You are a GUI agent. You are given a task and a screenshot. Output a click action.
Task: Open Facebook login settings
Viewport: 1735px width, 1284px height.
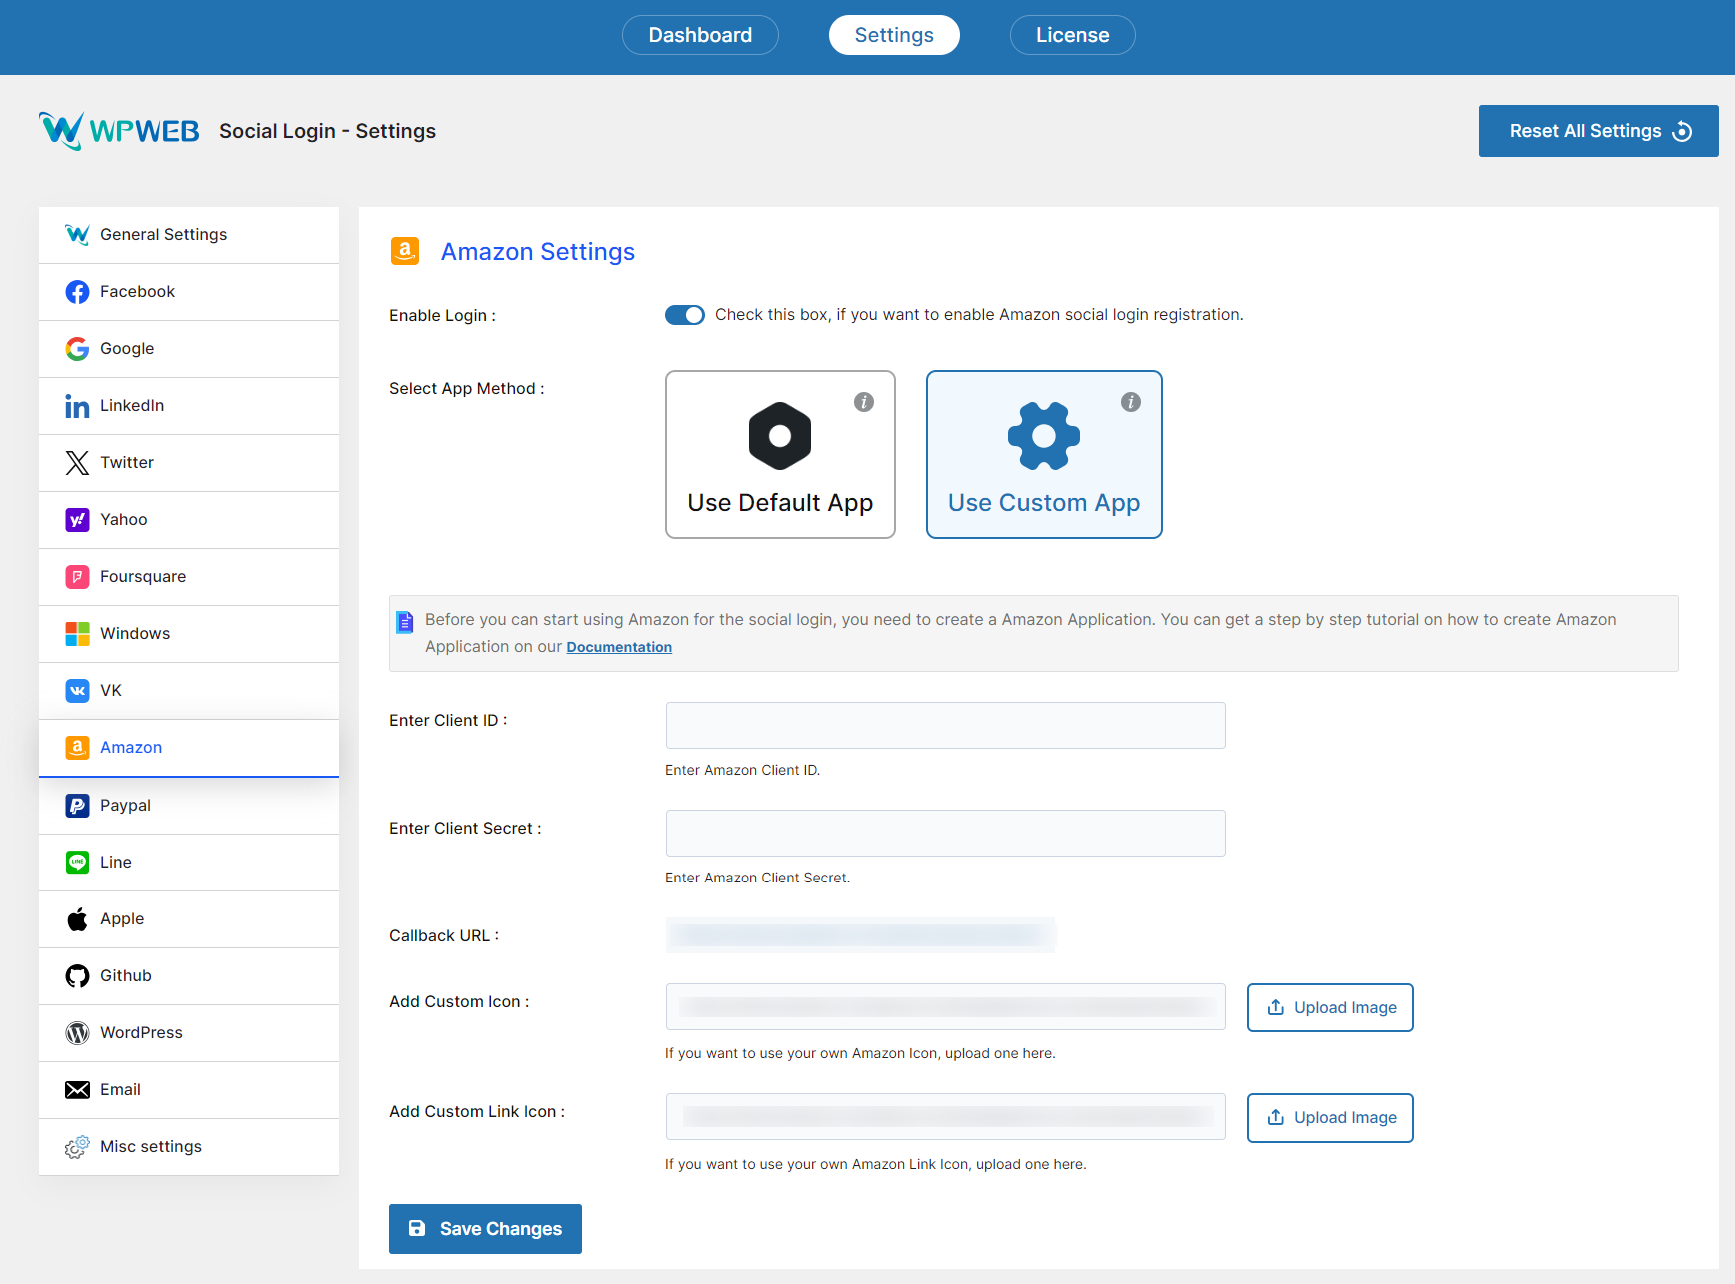(137, 291)
